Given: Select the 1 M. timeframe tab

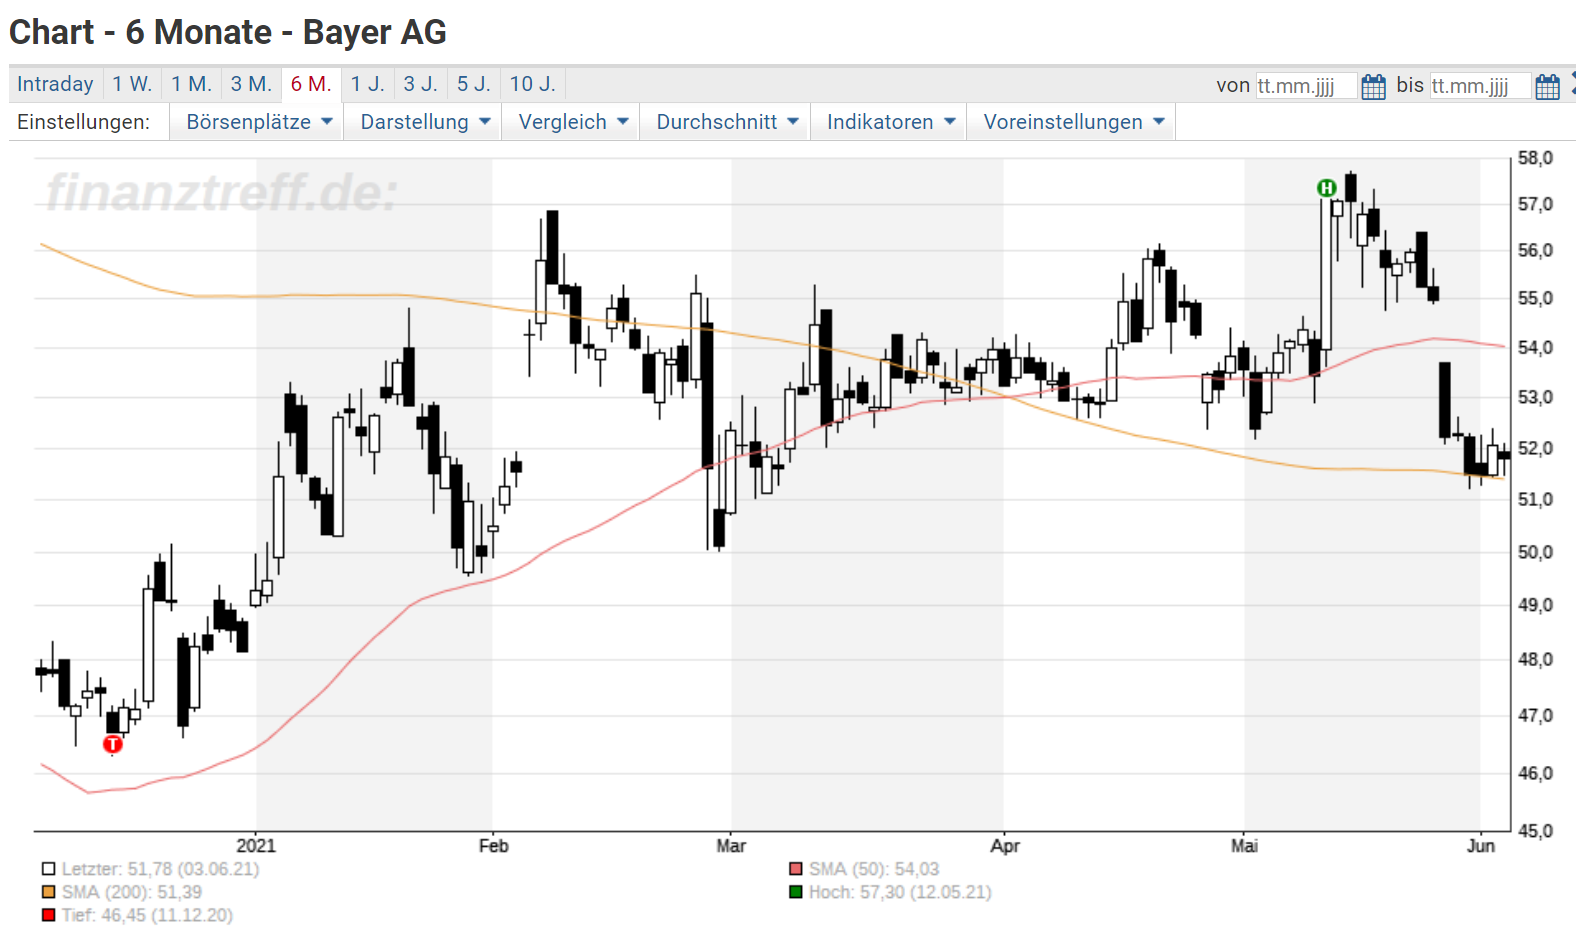Looking at the screenshot, I should pos(191,84).
